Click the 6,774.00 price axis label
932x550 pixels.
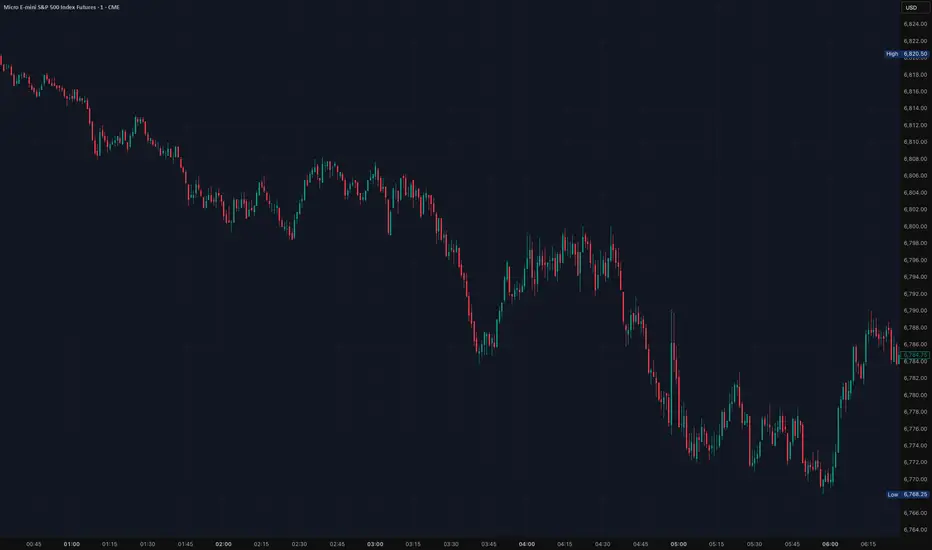coord(915,445)
